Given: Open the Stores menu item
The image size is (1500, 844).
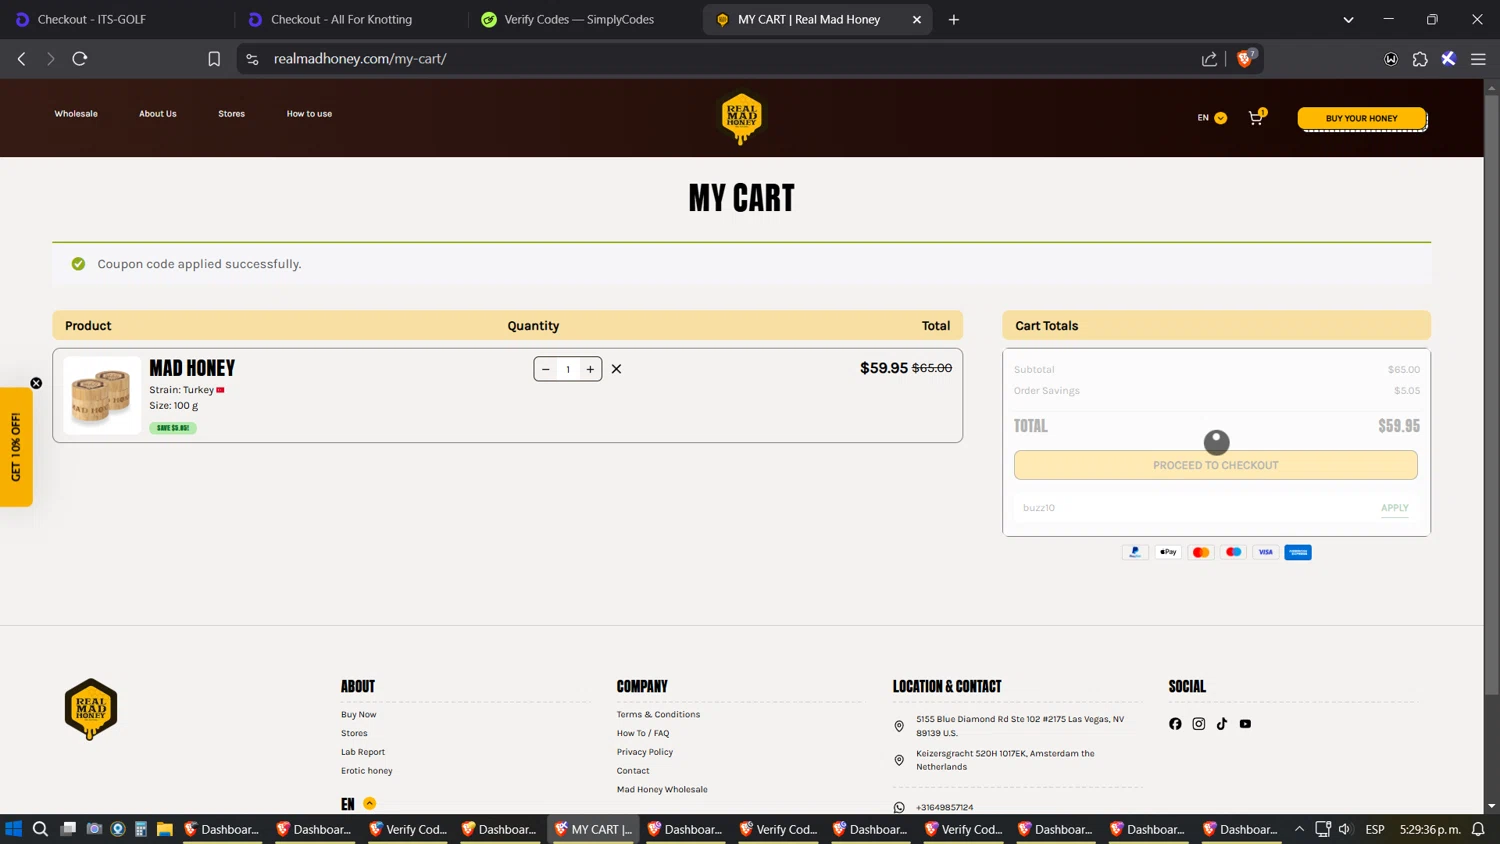Looking at the screenshot, I should pos(231,114).
